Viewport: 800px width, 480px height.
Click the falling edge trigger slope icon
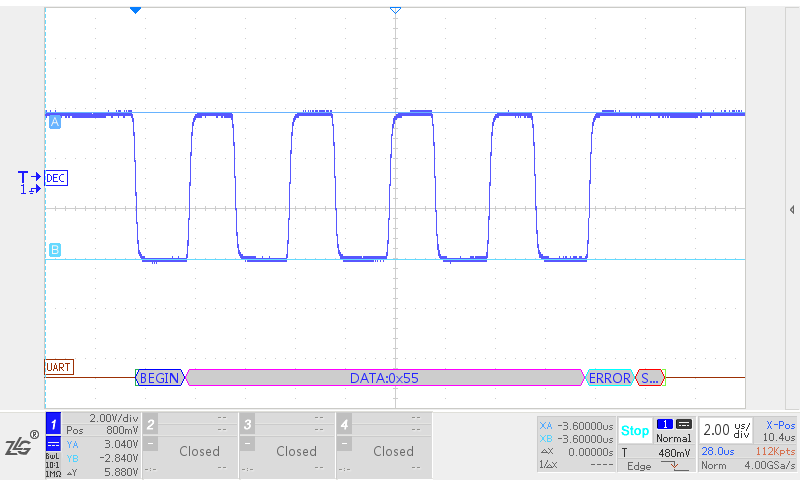point(670,466)
